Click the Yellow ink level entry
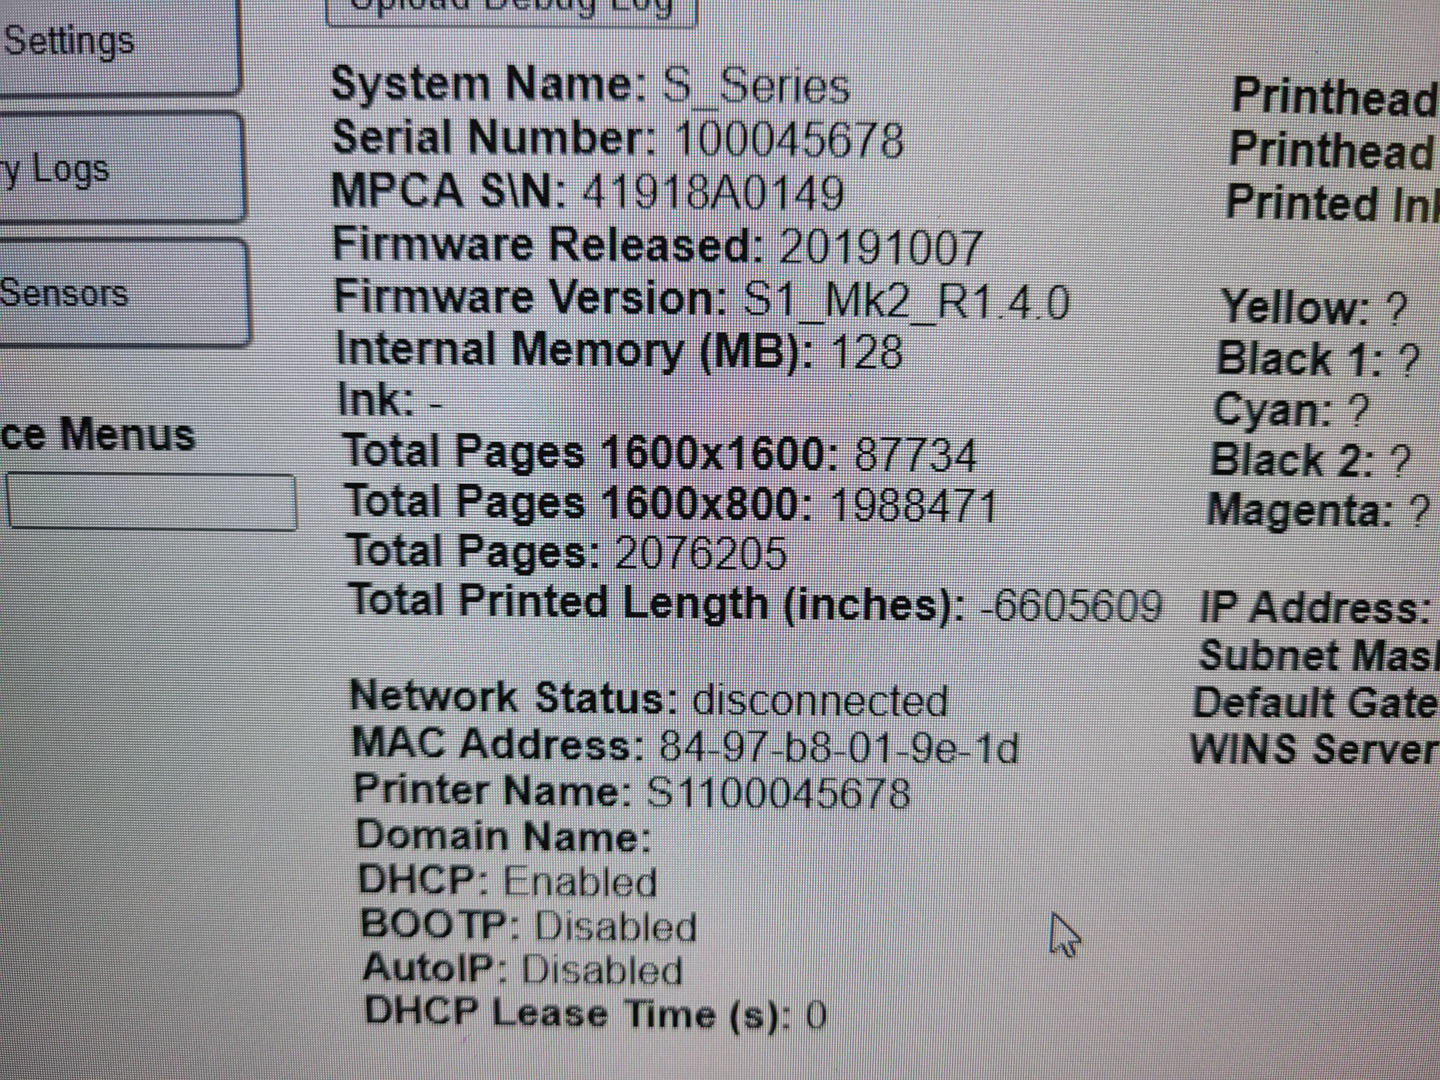1440x1080 pixels. click(1313, 307)
